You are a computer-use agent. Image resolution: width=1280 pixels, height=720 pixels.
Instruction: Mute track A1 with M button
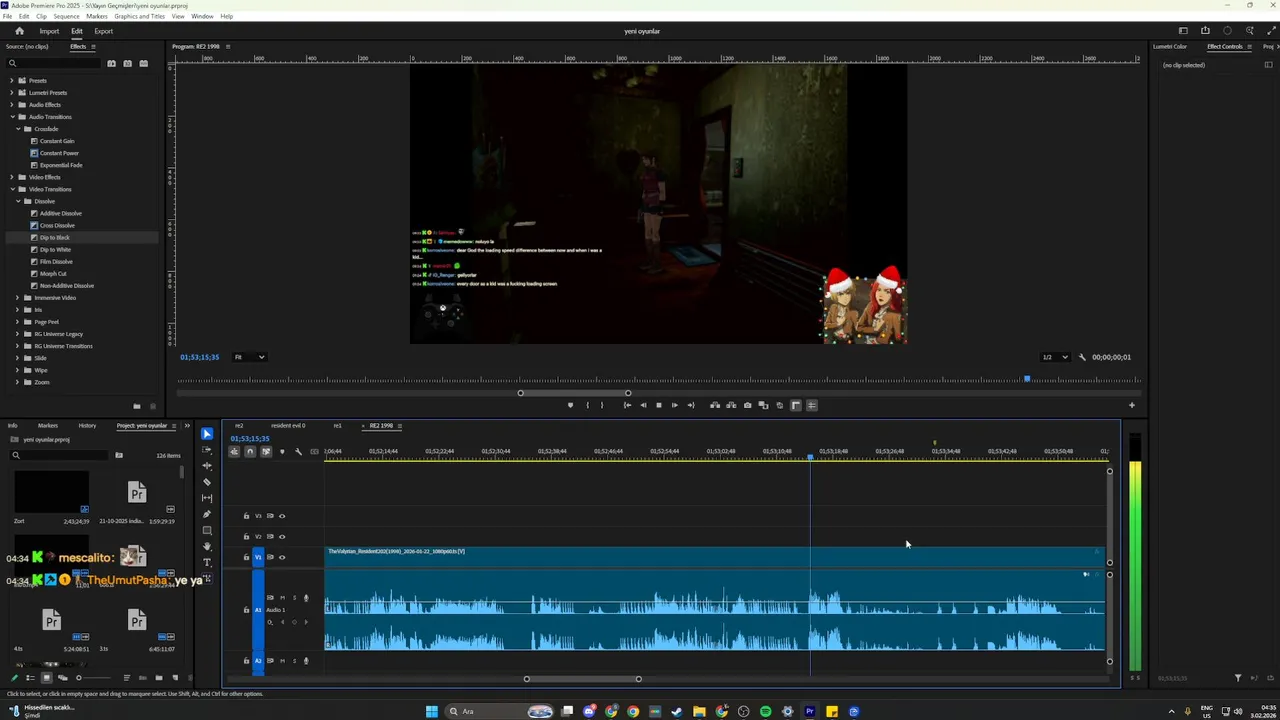(282, 598)
